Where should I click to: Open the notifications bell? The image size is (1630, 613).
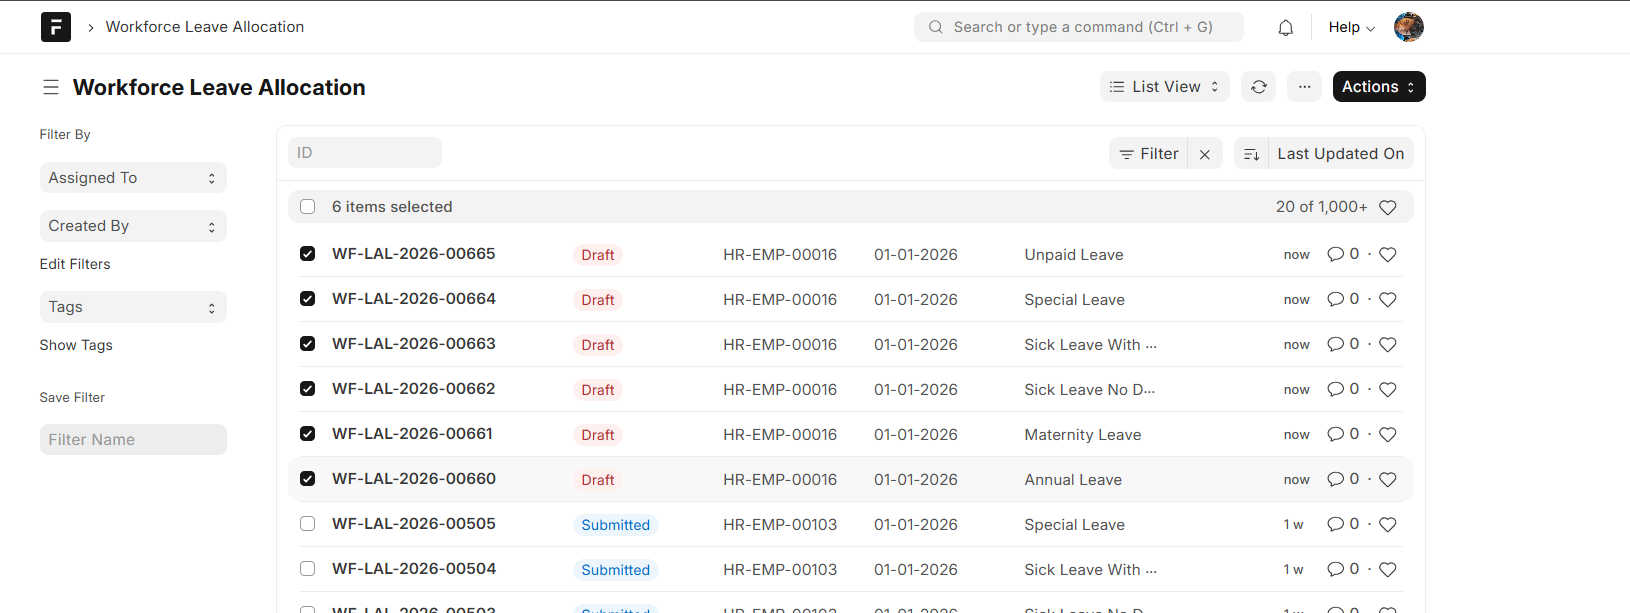point(1286,28)
